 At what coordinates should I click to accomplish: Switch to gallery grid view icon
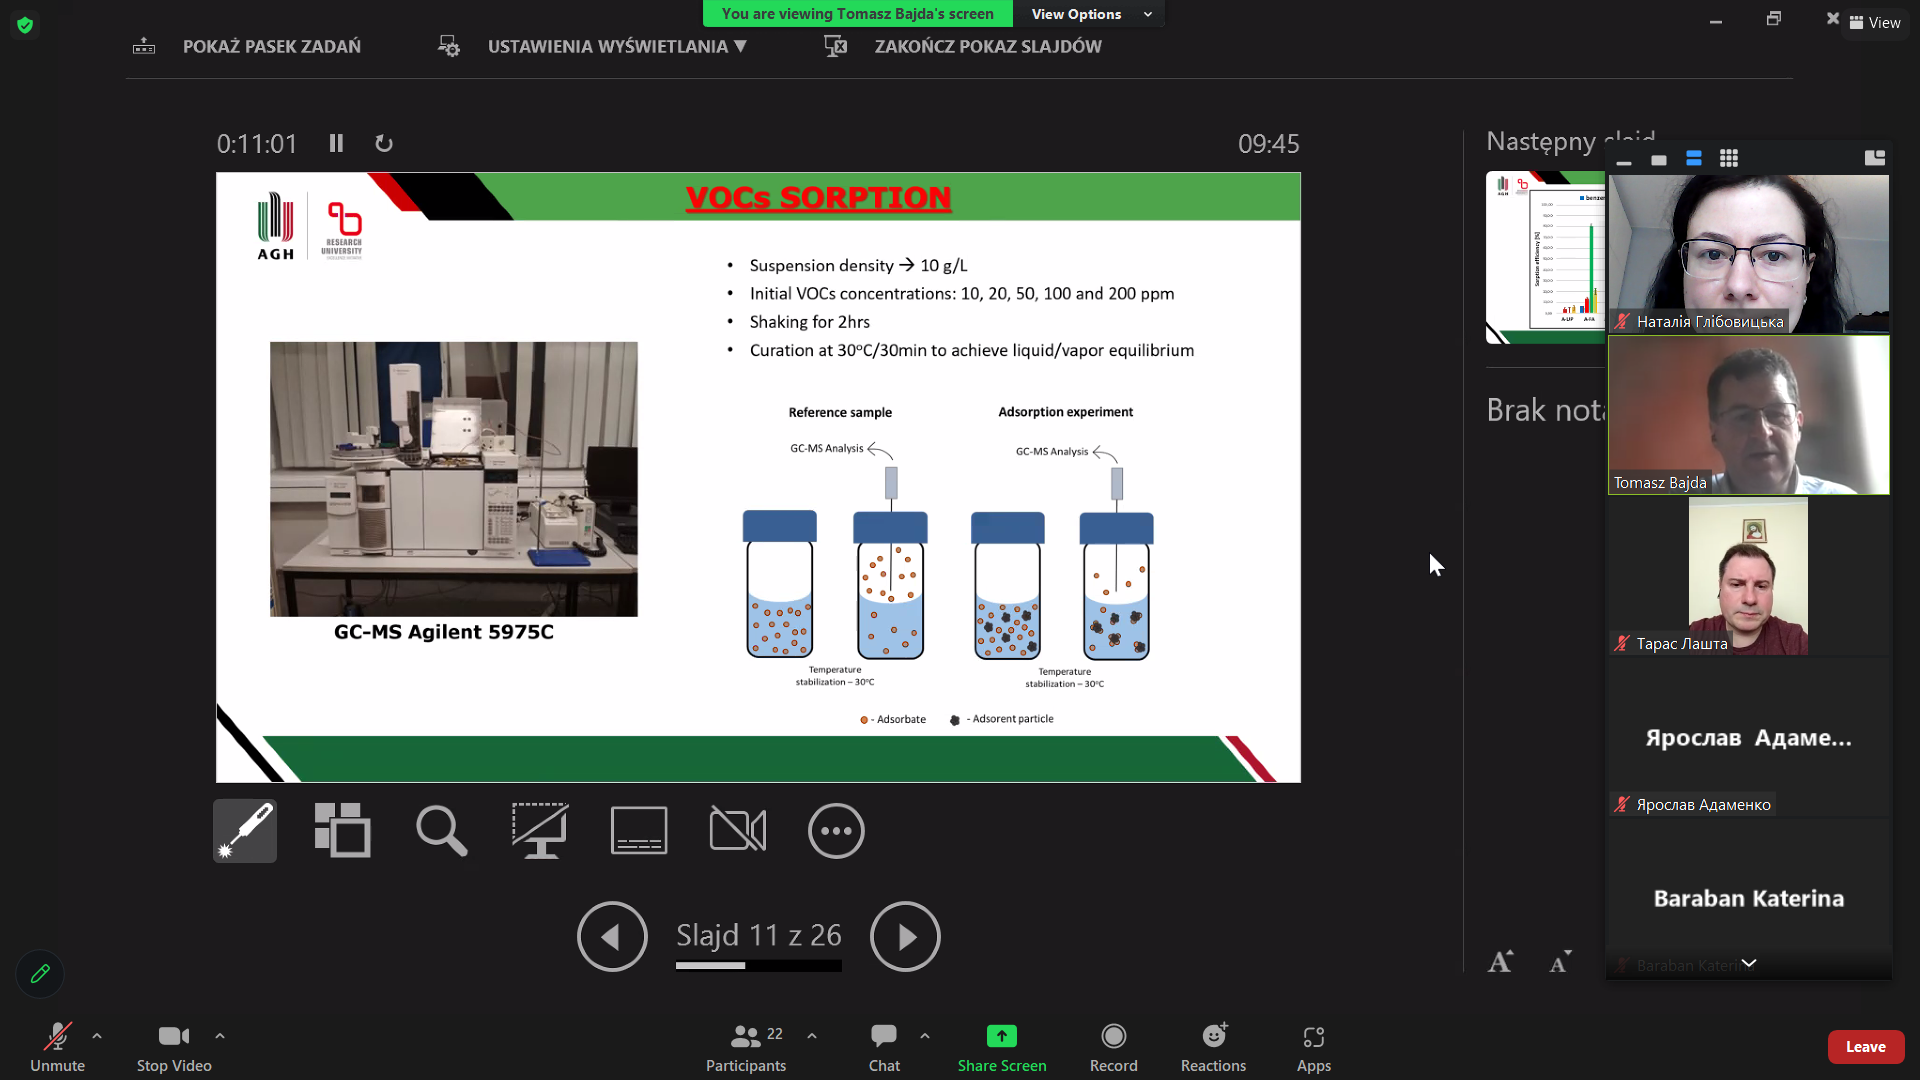coord(1729,158)
